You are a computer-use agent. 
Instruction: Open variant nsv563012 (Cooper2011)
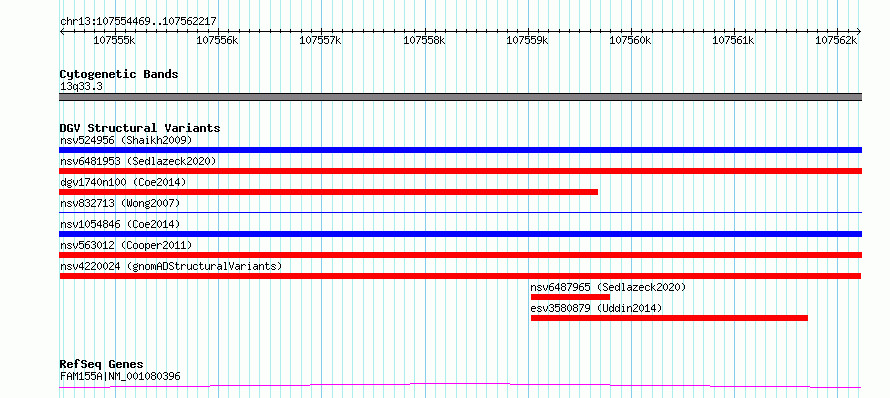pos(126,245)
